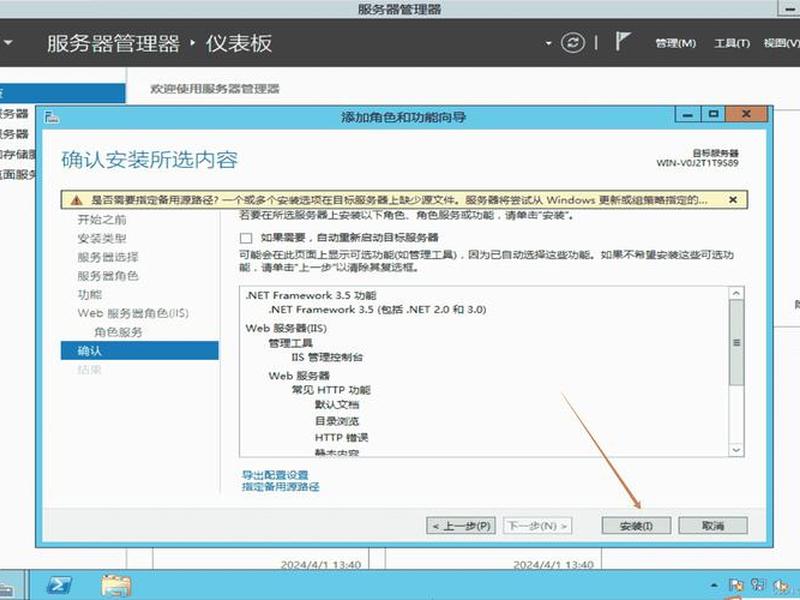Show hidden system tray icons
The image size is (800, 600).
pos(714,585)
